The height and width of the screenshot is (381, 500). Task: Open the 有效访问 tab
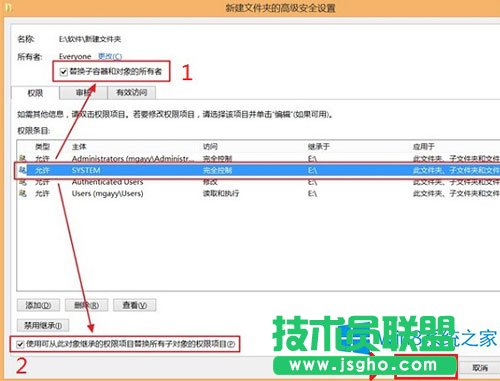click(132, 93)
